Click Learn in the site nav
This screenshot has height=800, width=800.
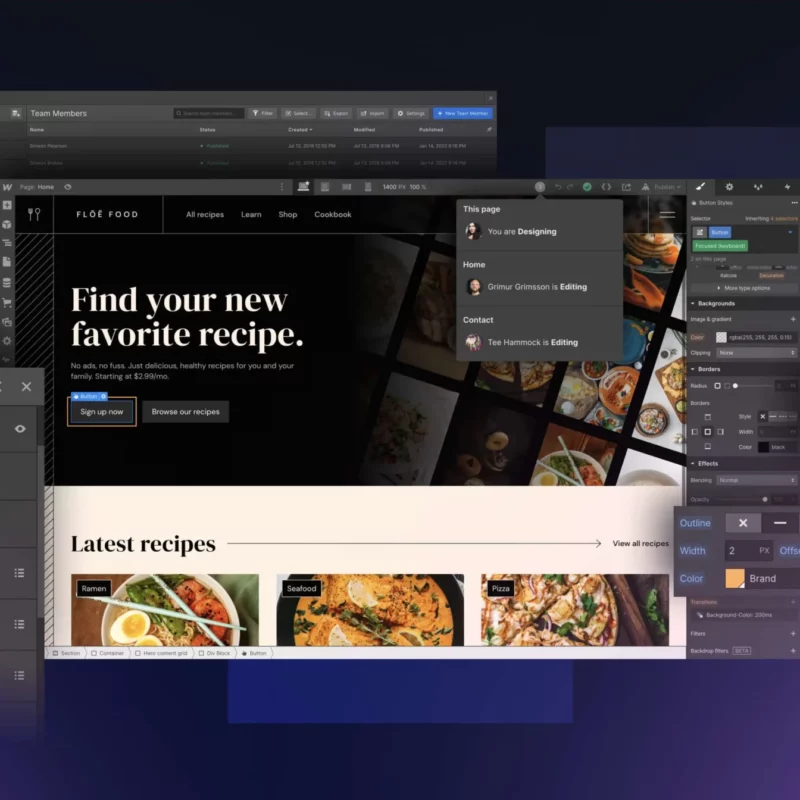tap(251, 215)
